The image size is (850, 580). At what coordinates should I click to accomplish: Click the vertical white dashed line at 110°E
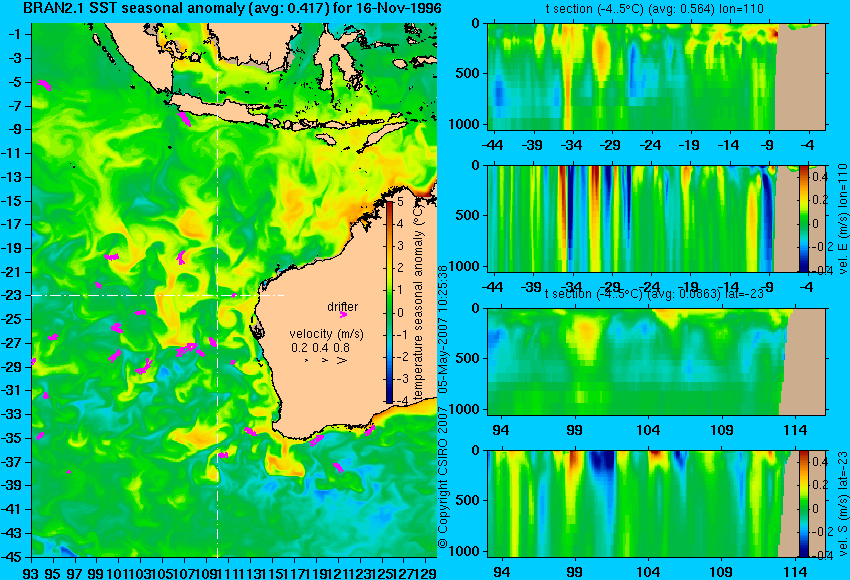point(217,290)
